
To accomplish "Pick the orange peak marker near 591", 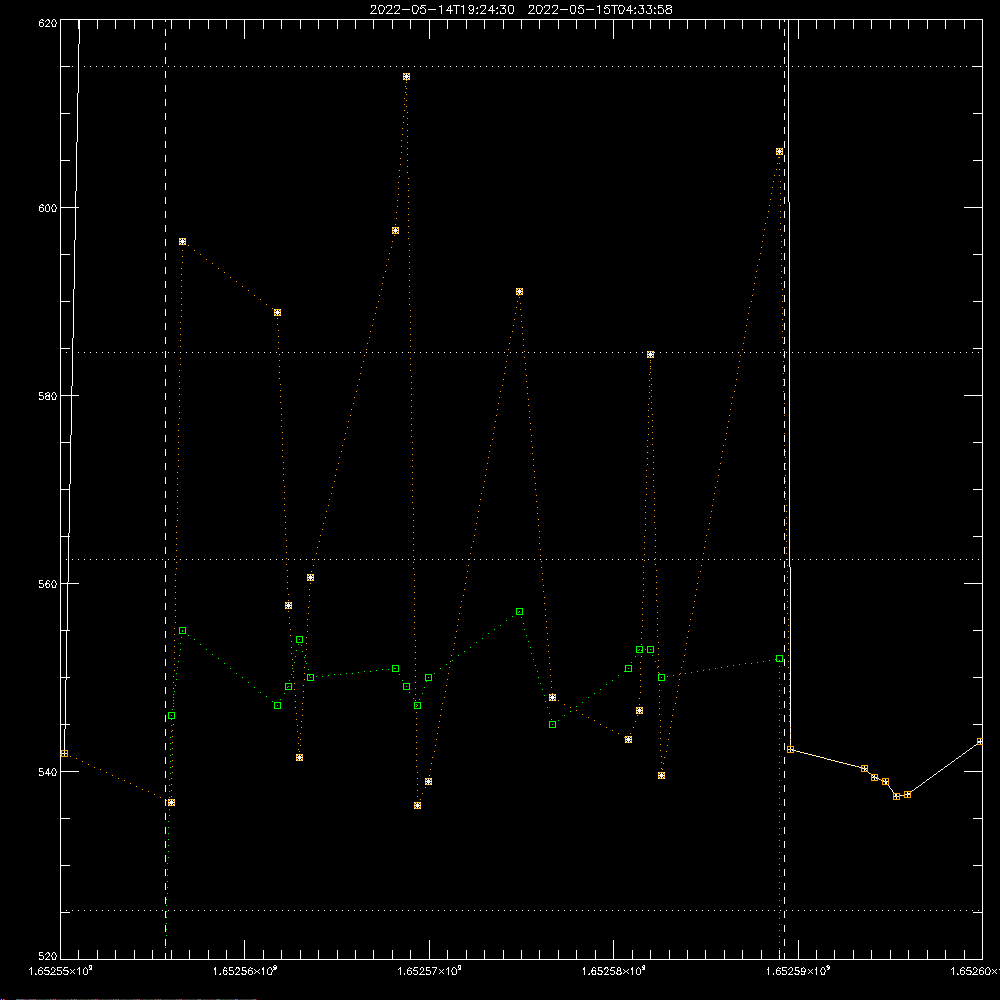I will [520, 291].
